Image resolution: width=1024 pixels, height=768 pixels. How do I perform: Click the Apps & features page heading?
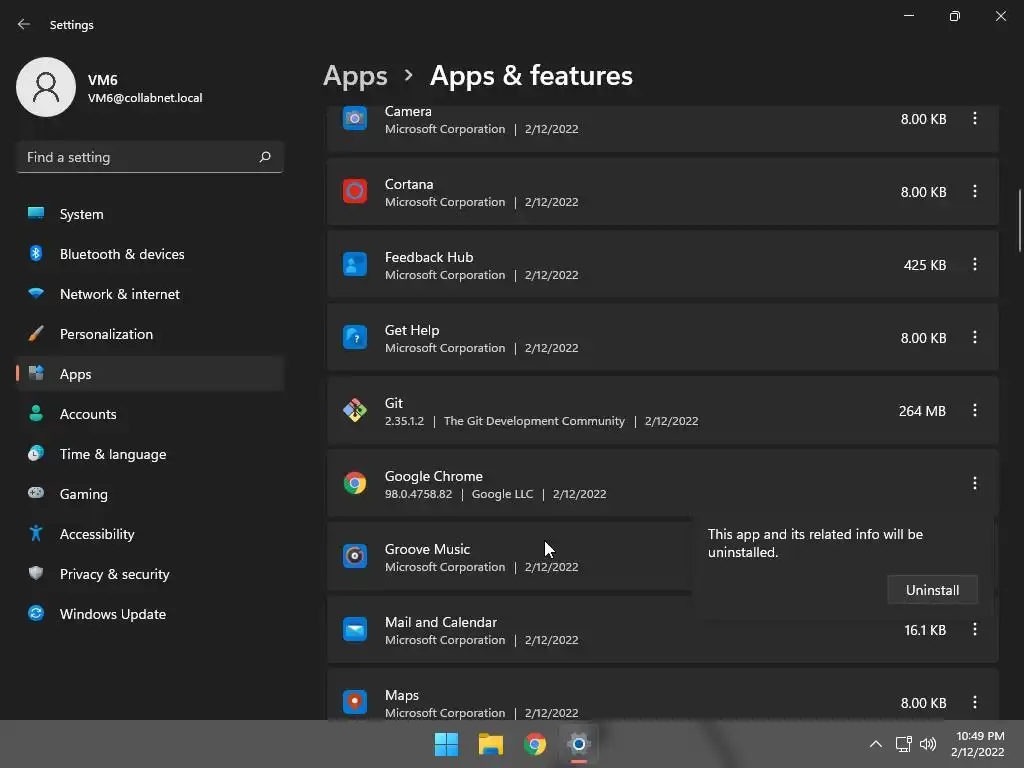tap(531, 76)
